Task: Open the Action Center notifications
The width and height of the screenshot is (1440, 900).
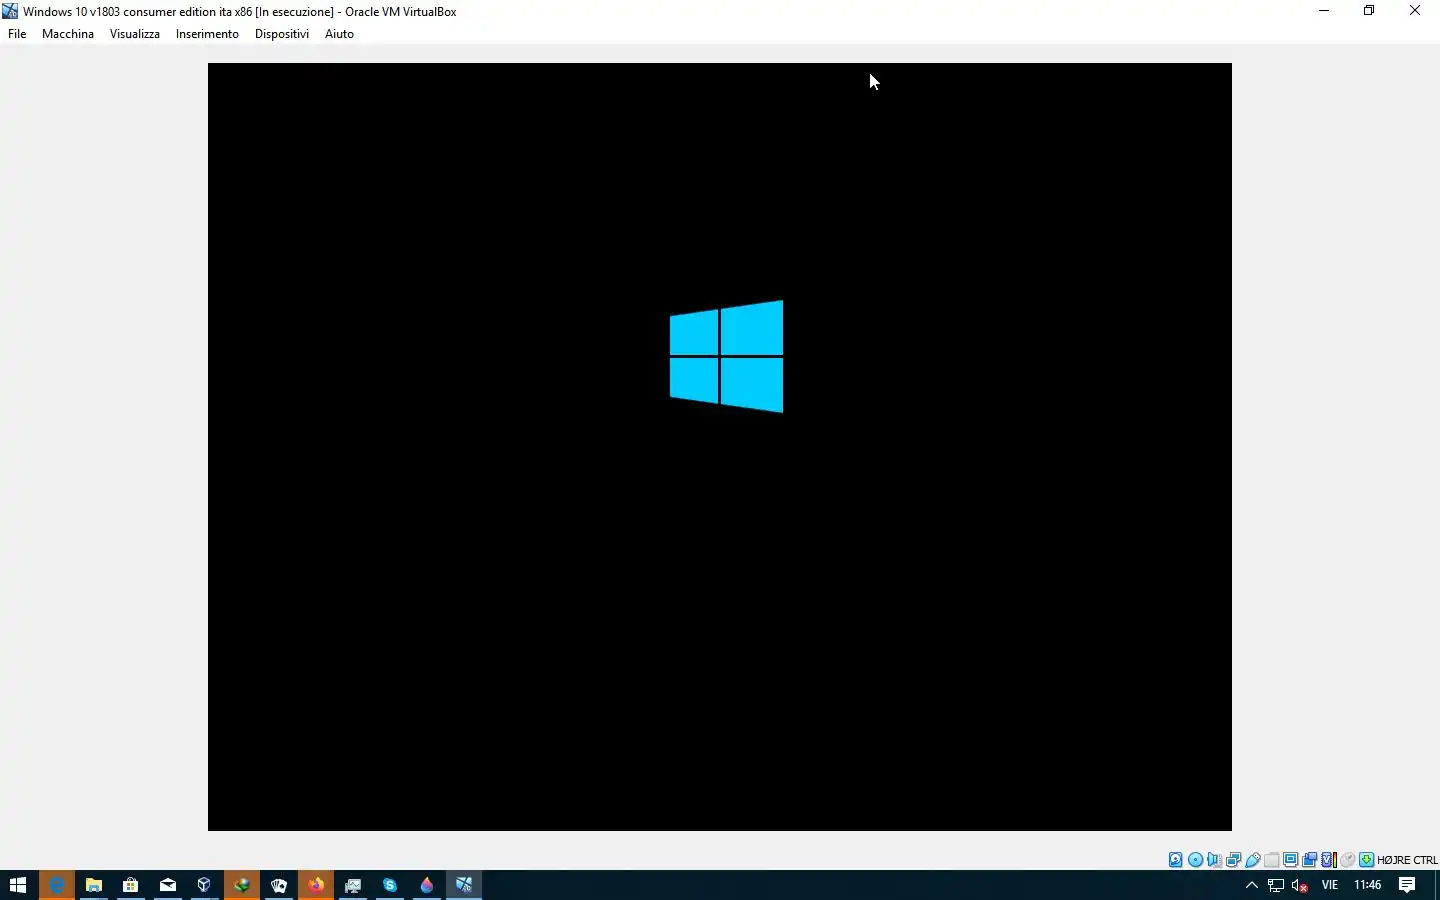Action: coord(1407,885)
